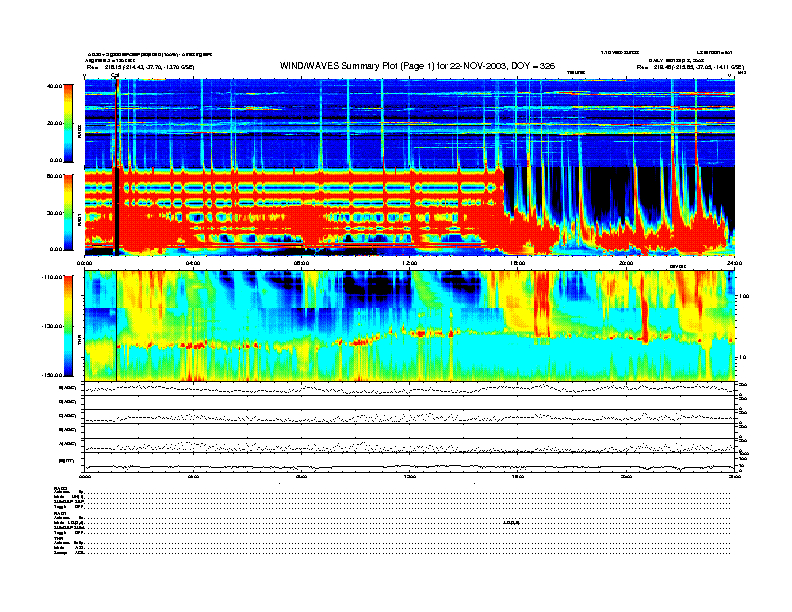Click the black calibration stripe in RAD1 panel

point(117,211)
